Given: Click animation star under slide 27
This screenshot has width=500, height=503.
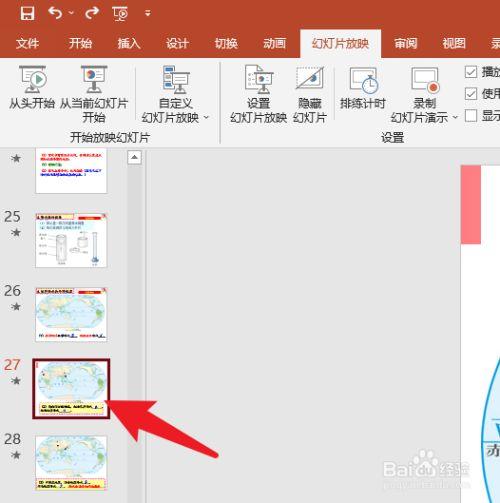Looking at the screenshot, I should point(16,380).
